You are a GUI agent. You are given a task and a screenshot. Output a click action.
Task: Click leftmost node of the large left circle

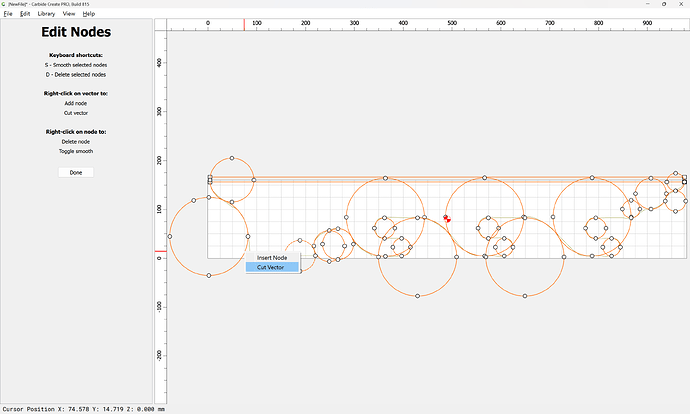pyautogui.click(x=170, y=237)
